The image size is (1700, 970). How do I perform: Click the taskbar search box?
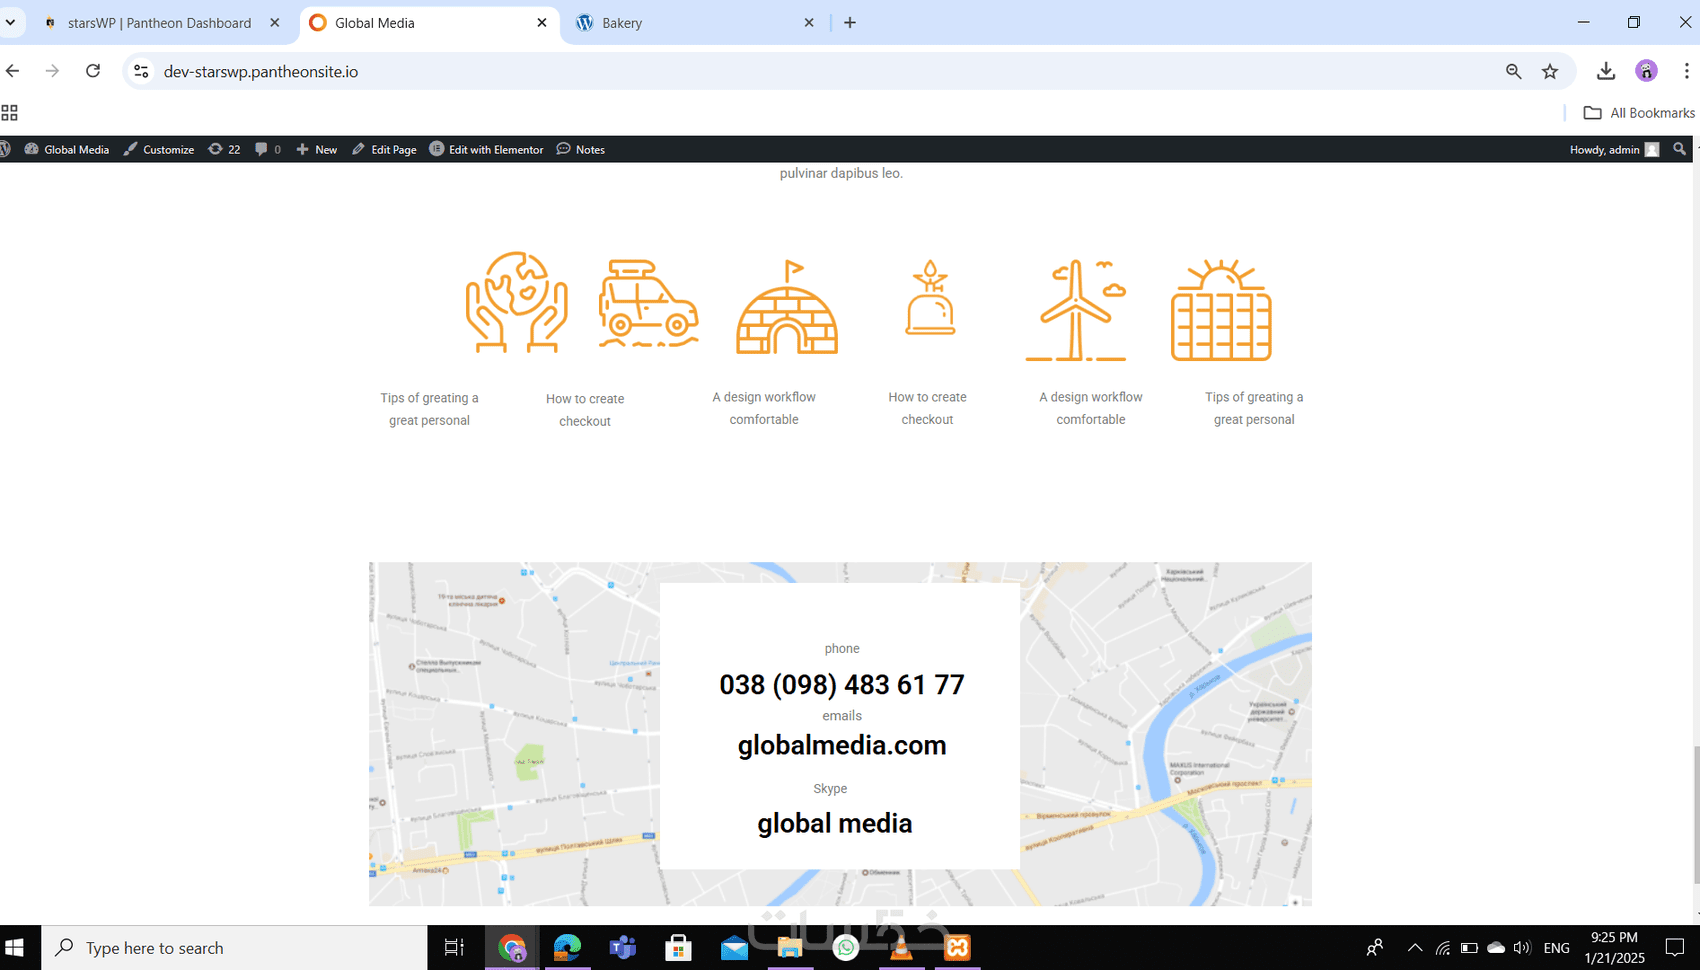[234, 948]
